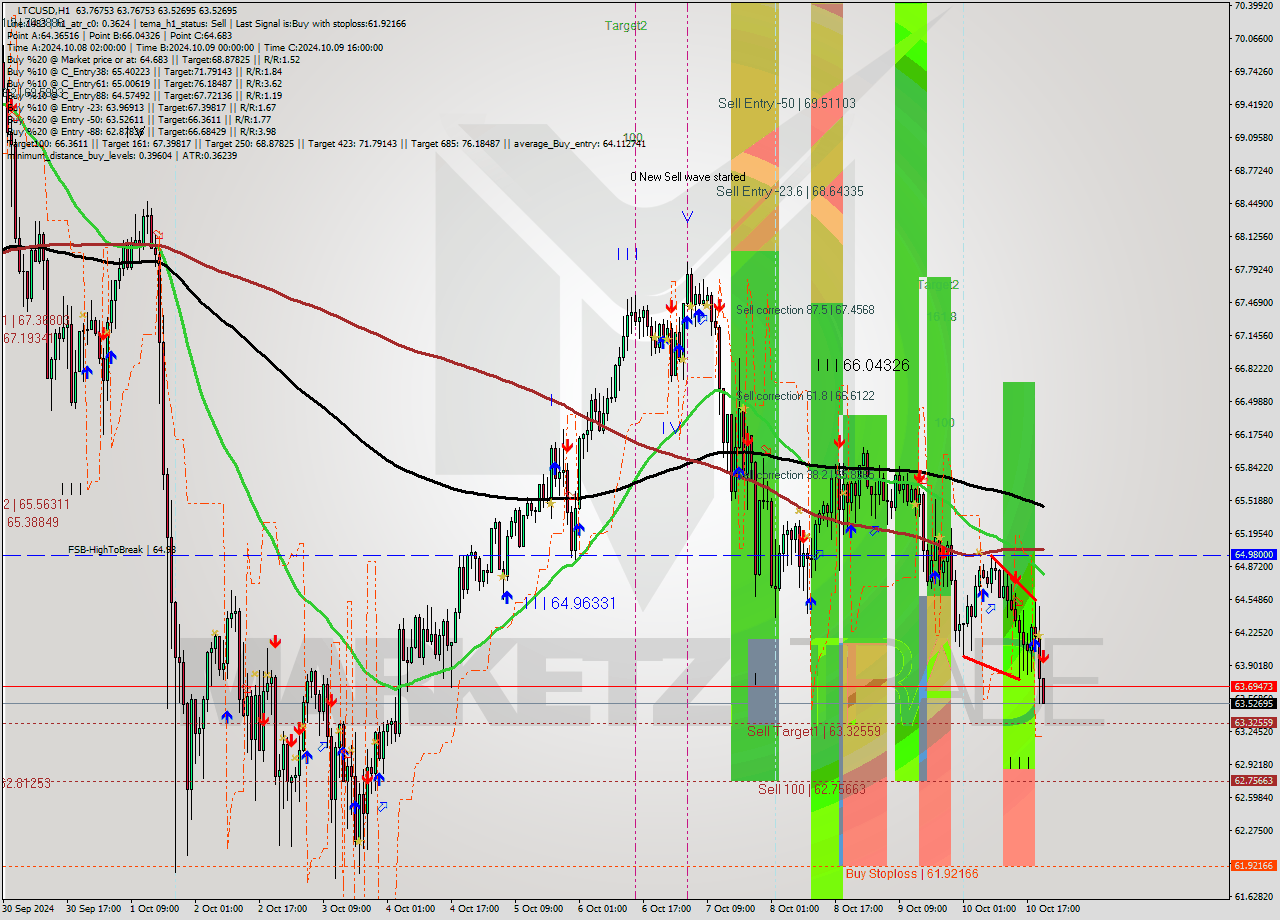
Task: Click the 'Buy %10 @ C_Entry38' line
Action: 144,71
